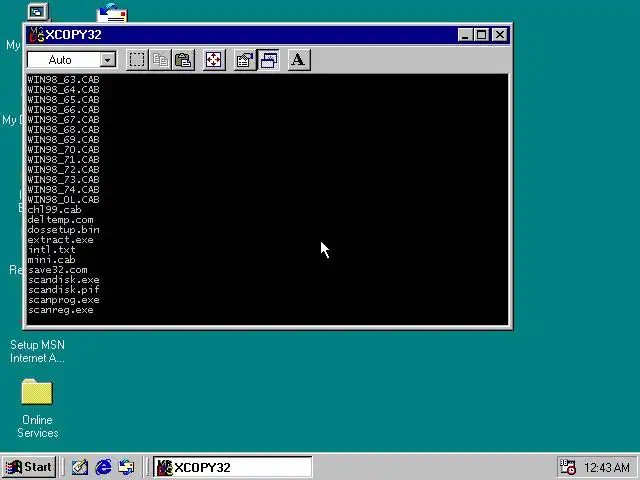Select XCOPY32 taskbar button
This screenshot has height=480, width=640.
coord(233,467)
